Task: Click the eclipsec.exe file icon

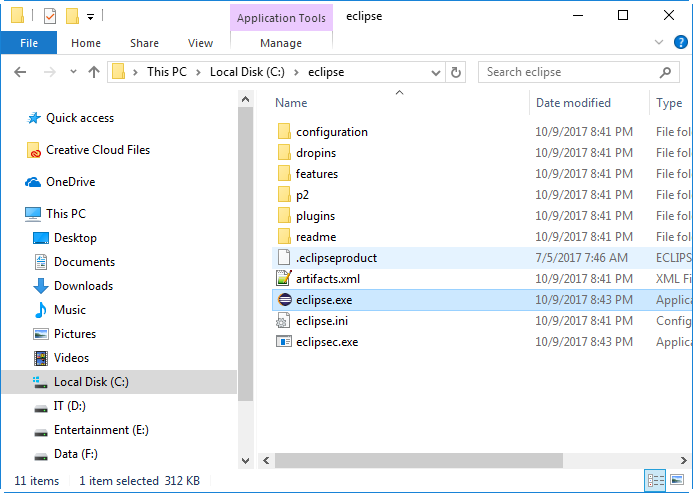Action: click(x=284, y=342)
